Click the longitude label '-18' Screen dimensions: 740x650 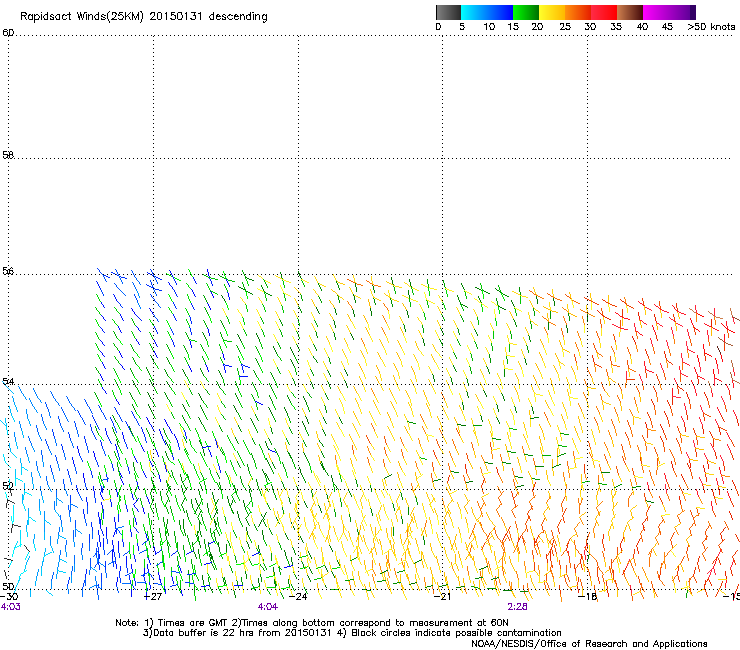pyautogui.click(x=588, y=597)
